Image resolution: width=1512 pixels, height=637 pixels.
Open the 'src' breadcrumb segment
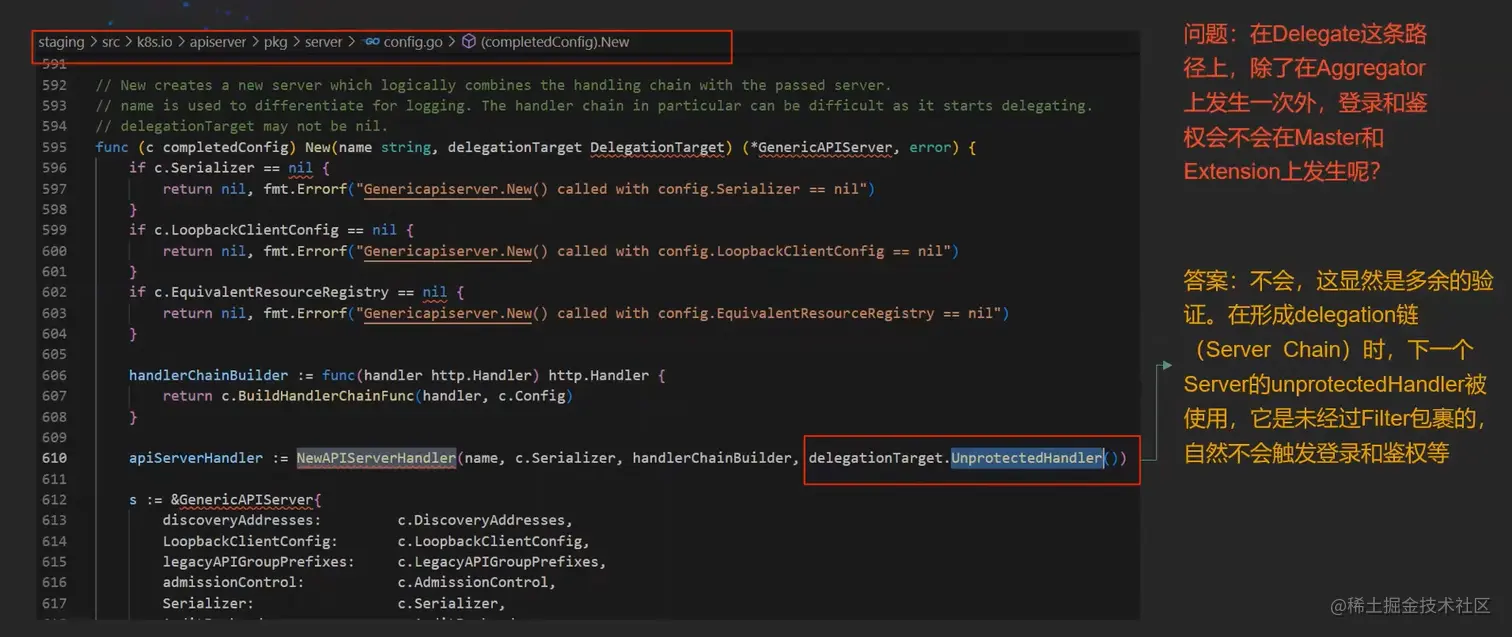coord(111,43)
